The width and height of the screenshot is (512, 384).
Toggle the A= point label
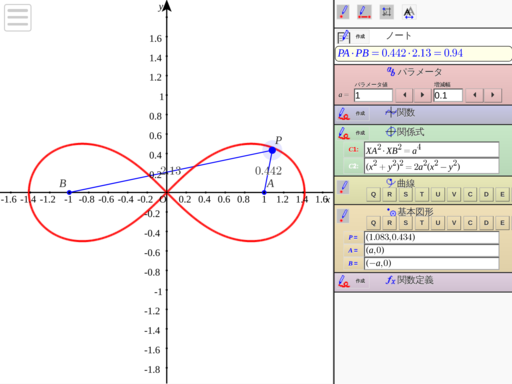[353, 251]
